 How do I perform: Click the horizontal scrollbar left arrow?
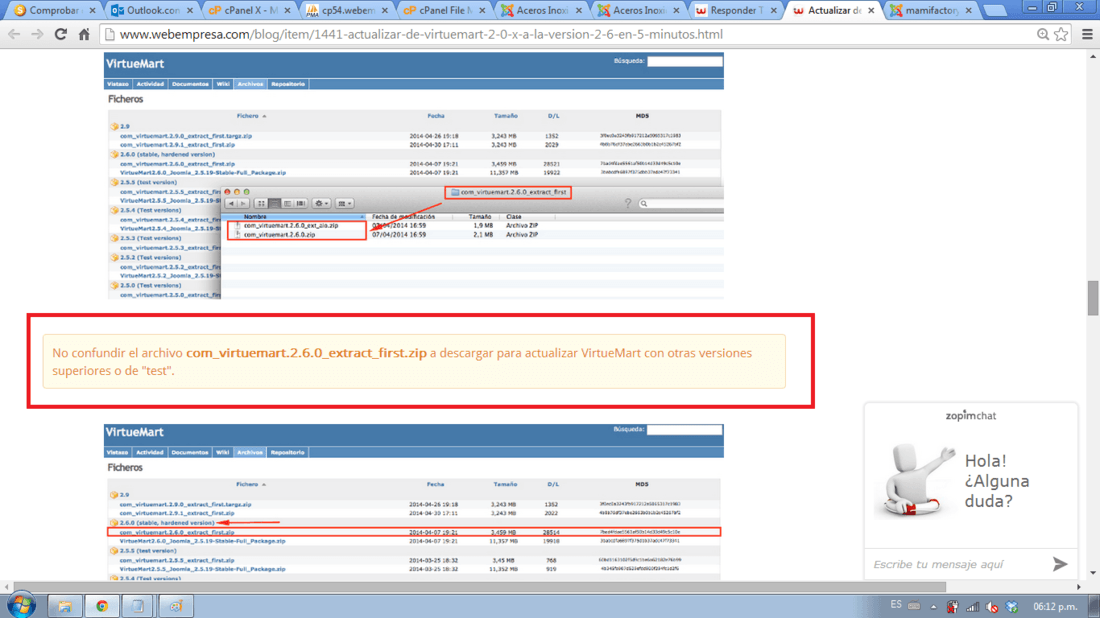click(x=6, y=586)
